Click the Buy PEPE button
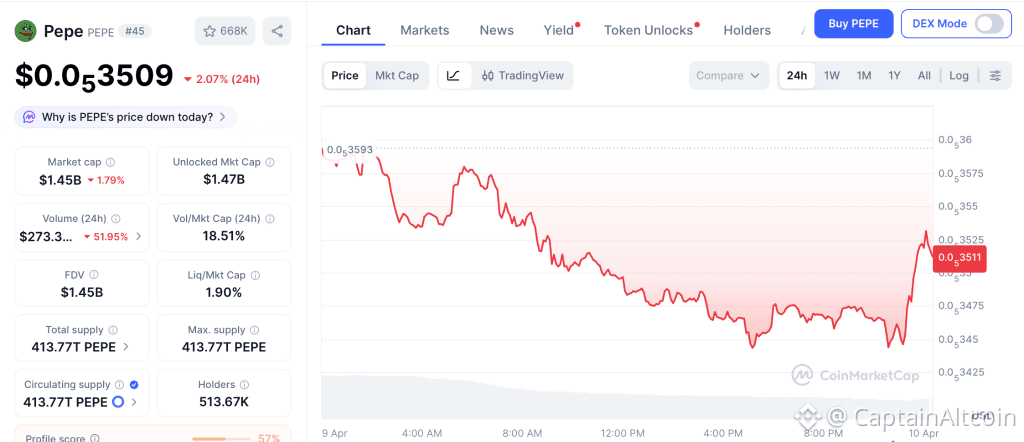1024x442 pixels. tap(853, 24)
